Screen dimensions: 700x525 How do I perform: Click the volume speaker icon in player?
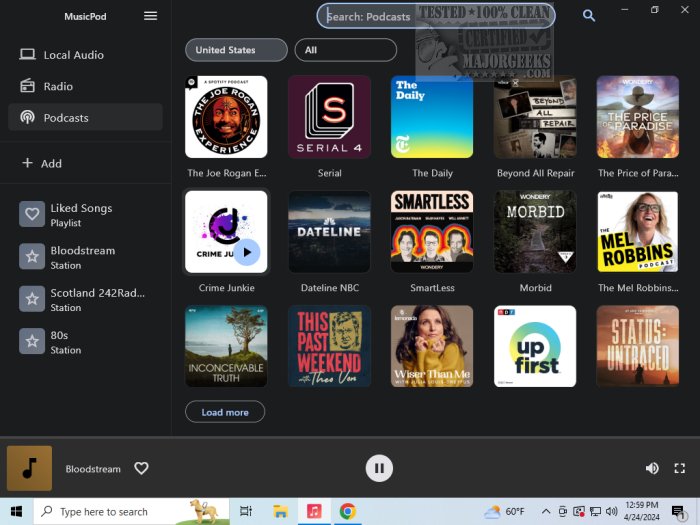652,468
